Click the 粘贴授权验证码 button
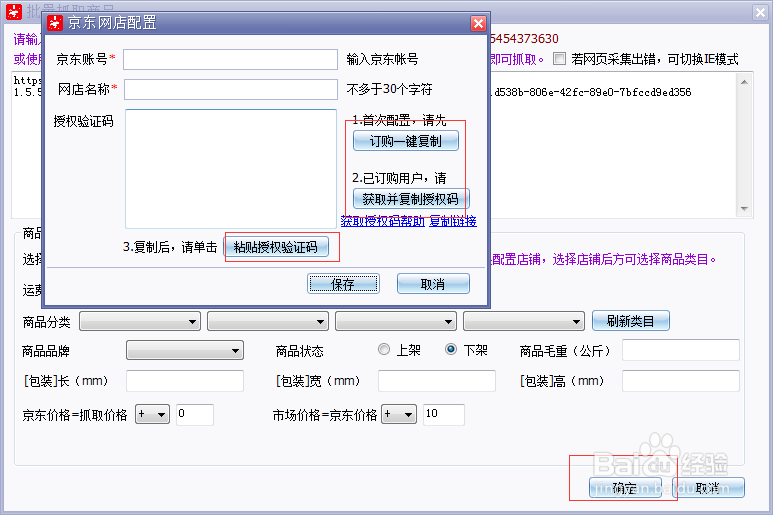This screenshot has width=773, height=515. click(x=276, y=247)
